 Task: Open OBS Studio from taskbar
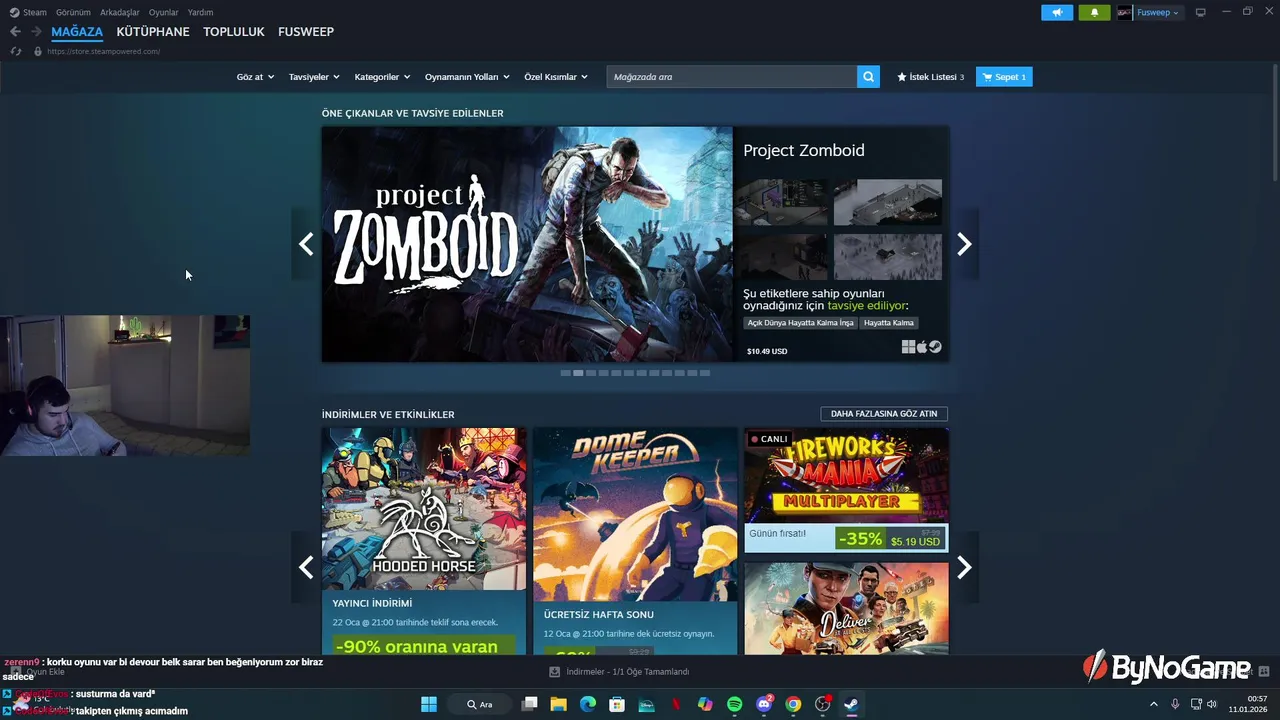click(x=823, y=704)
